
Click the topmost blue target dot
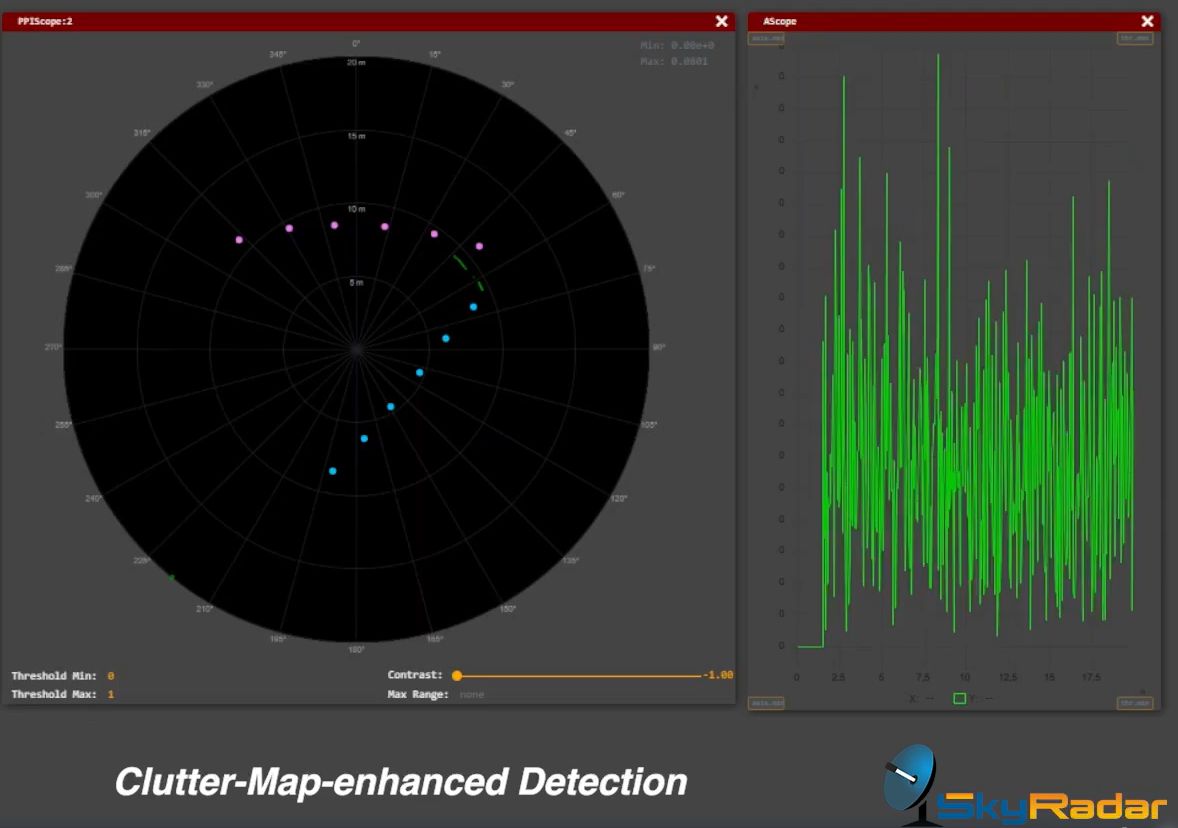coord(473,307)
